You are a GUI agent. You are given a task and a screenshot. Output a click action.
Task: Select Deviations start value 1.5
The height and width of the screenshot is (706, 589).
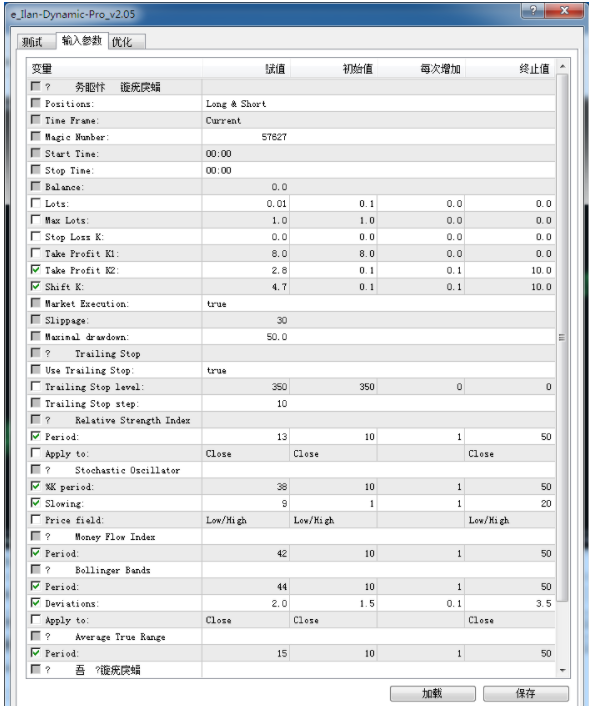pyautogui.click(x=367, y=603)
